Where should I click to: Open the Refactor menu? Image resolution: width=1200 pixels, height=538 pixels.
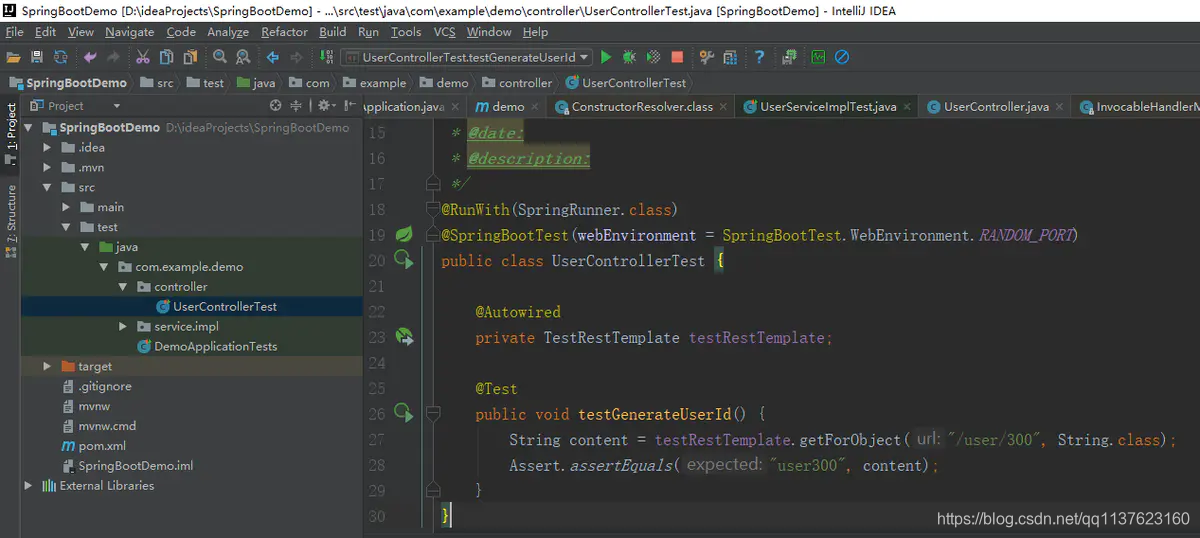coord(285,32)
